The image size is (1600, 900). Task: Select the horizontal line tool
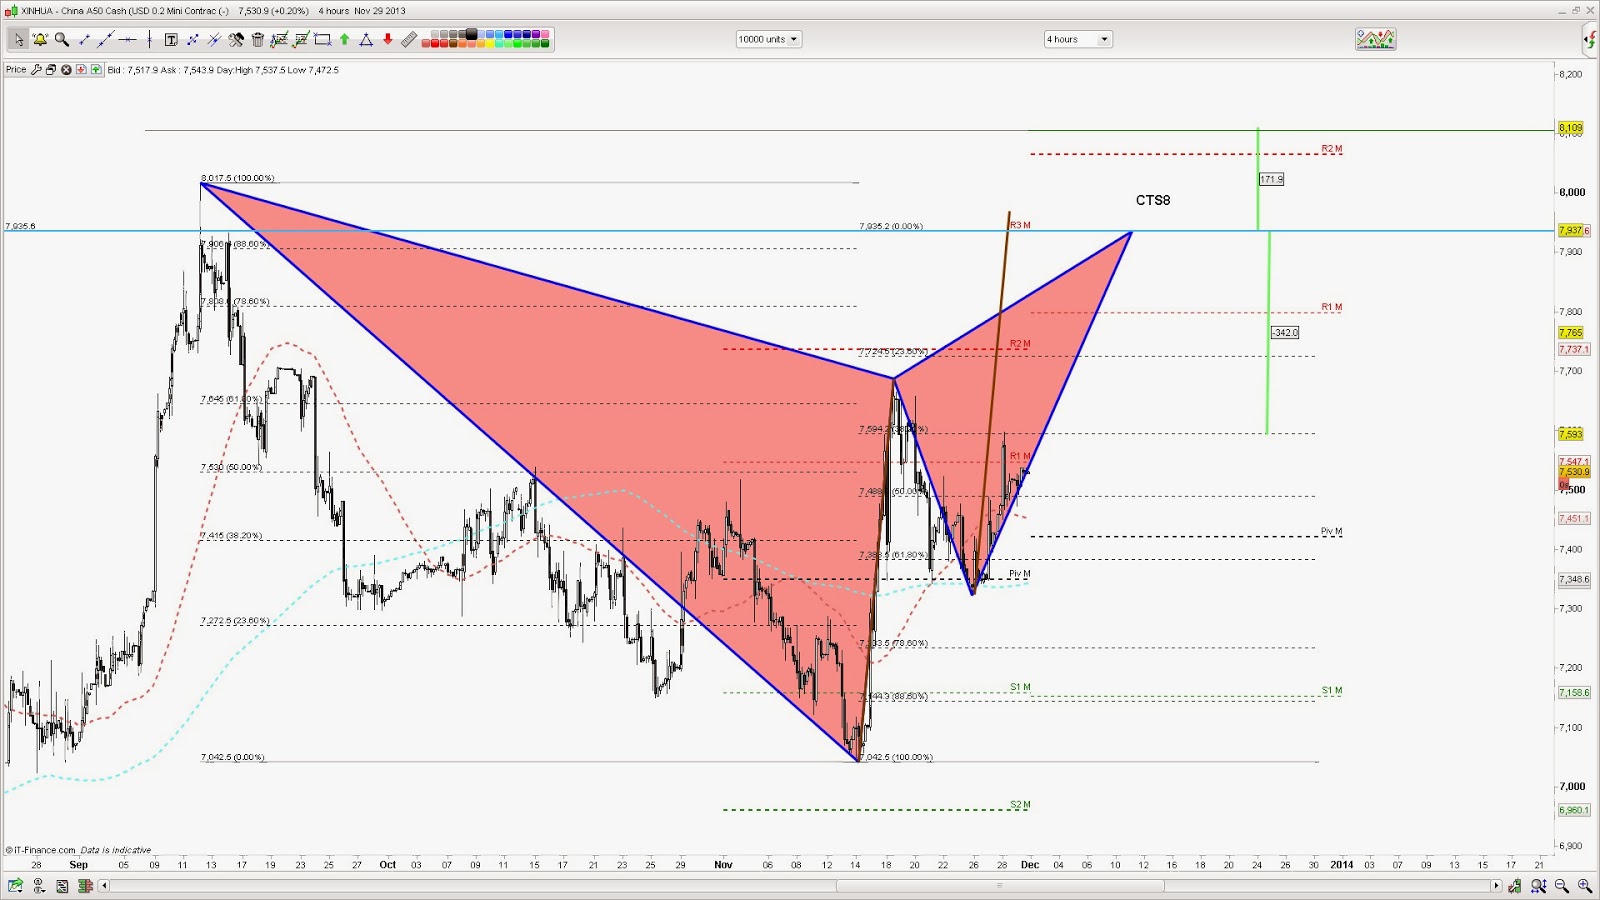[127, 40]
